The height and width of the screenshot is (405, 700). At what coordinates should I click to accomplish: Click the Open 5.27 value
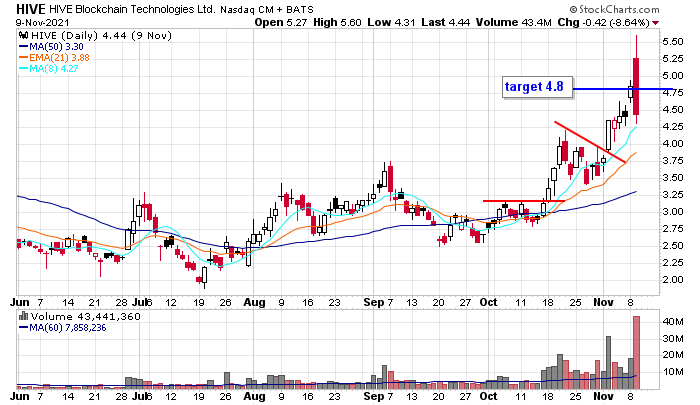click(x=281, y=22)
